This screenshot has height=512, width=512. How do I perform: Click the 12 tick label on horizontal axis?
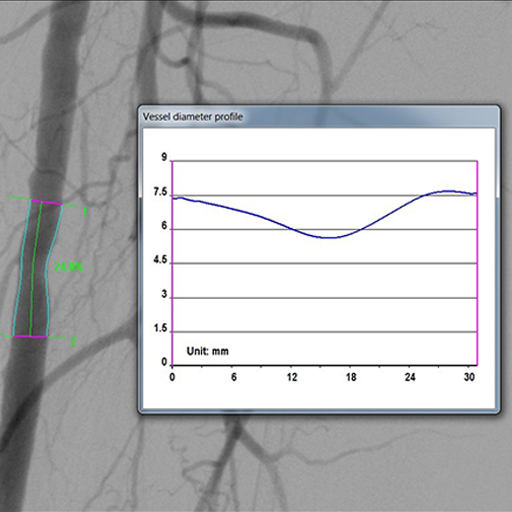(x=292, y=377)
